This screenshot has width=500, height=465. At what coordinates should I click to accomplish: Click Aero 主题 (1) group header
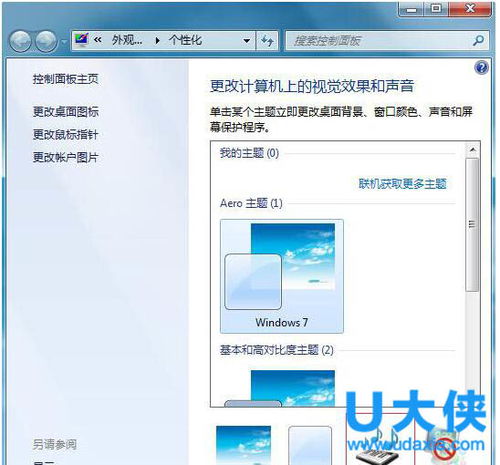(251, 203)
